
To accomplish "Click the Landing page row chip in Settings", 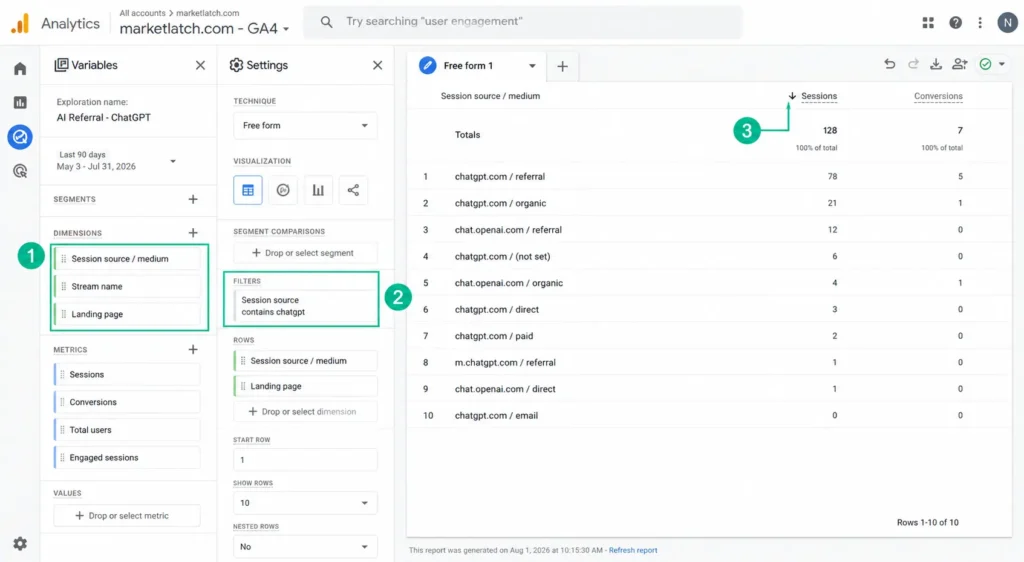I will (305, 386).
